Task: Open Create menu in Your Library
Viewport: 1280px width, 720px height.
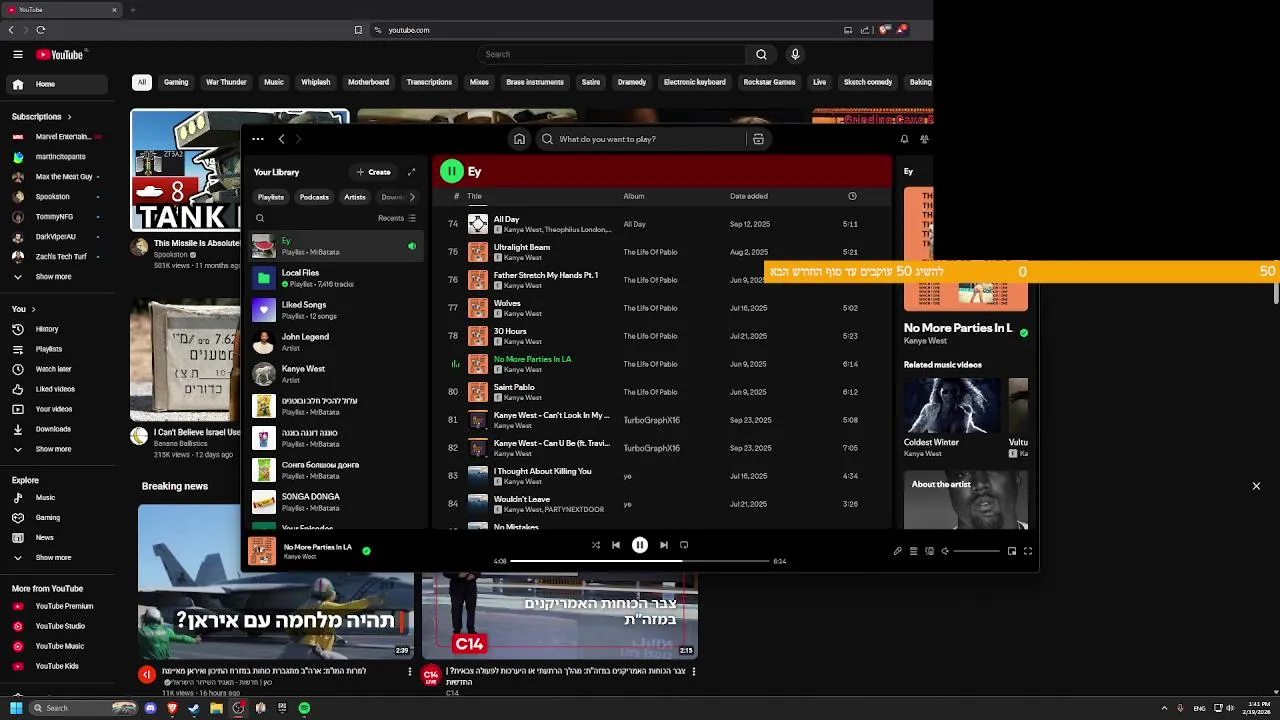Action: pos(373,172)
